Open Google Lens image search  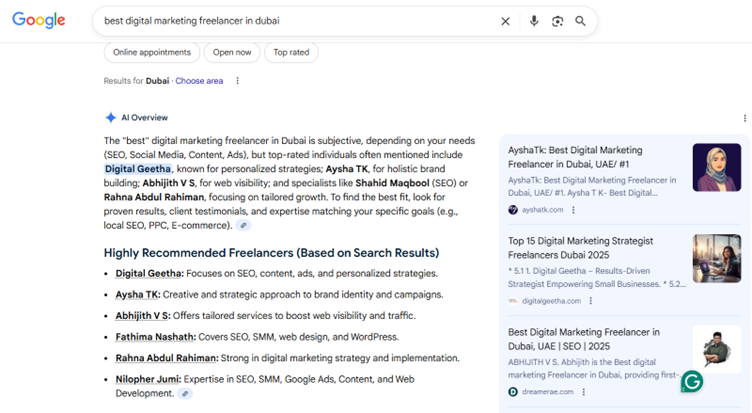click(x=557, y=21)
